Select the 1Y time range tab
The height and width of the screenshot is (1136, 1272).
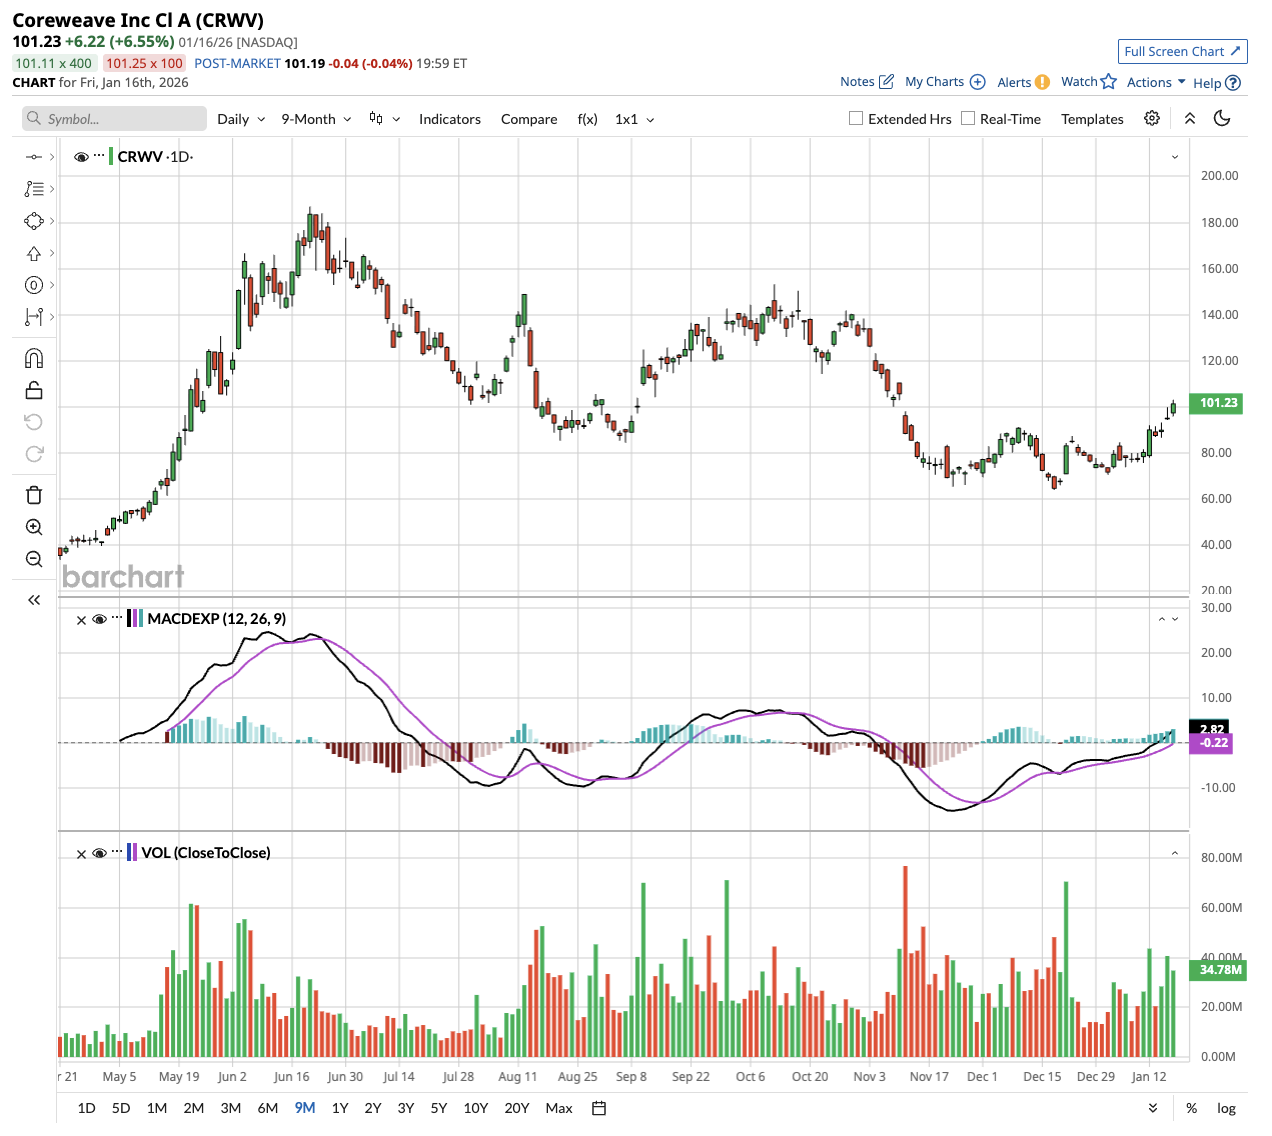(340, 1108)
